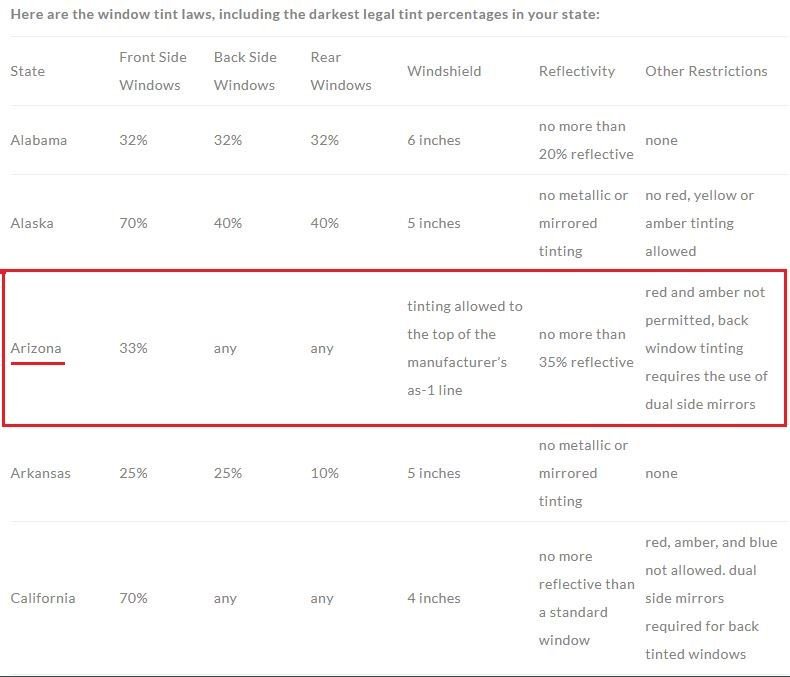The image size is (790, 677).
Task: Click the Windshield column header
Action: pos(444,71)
